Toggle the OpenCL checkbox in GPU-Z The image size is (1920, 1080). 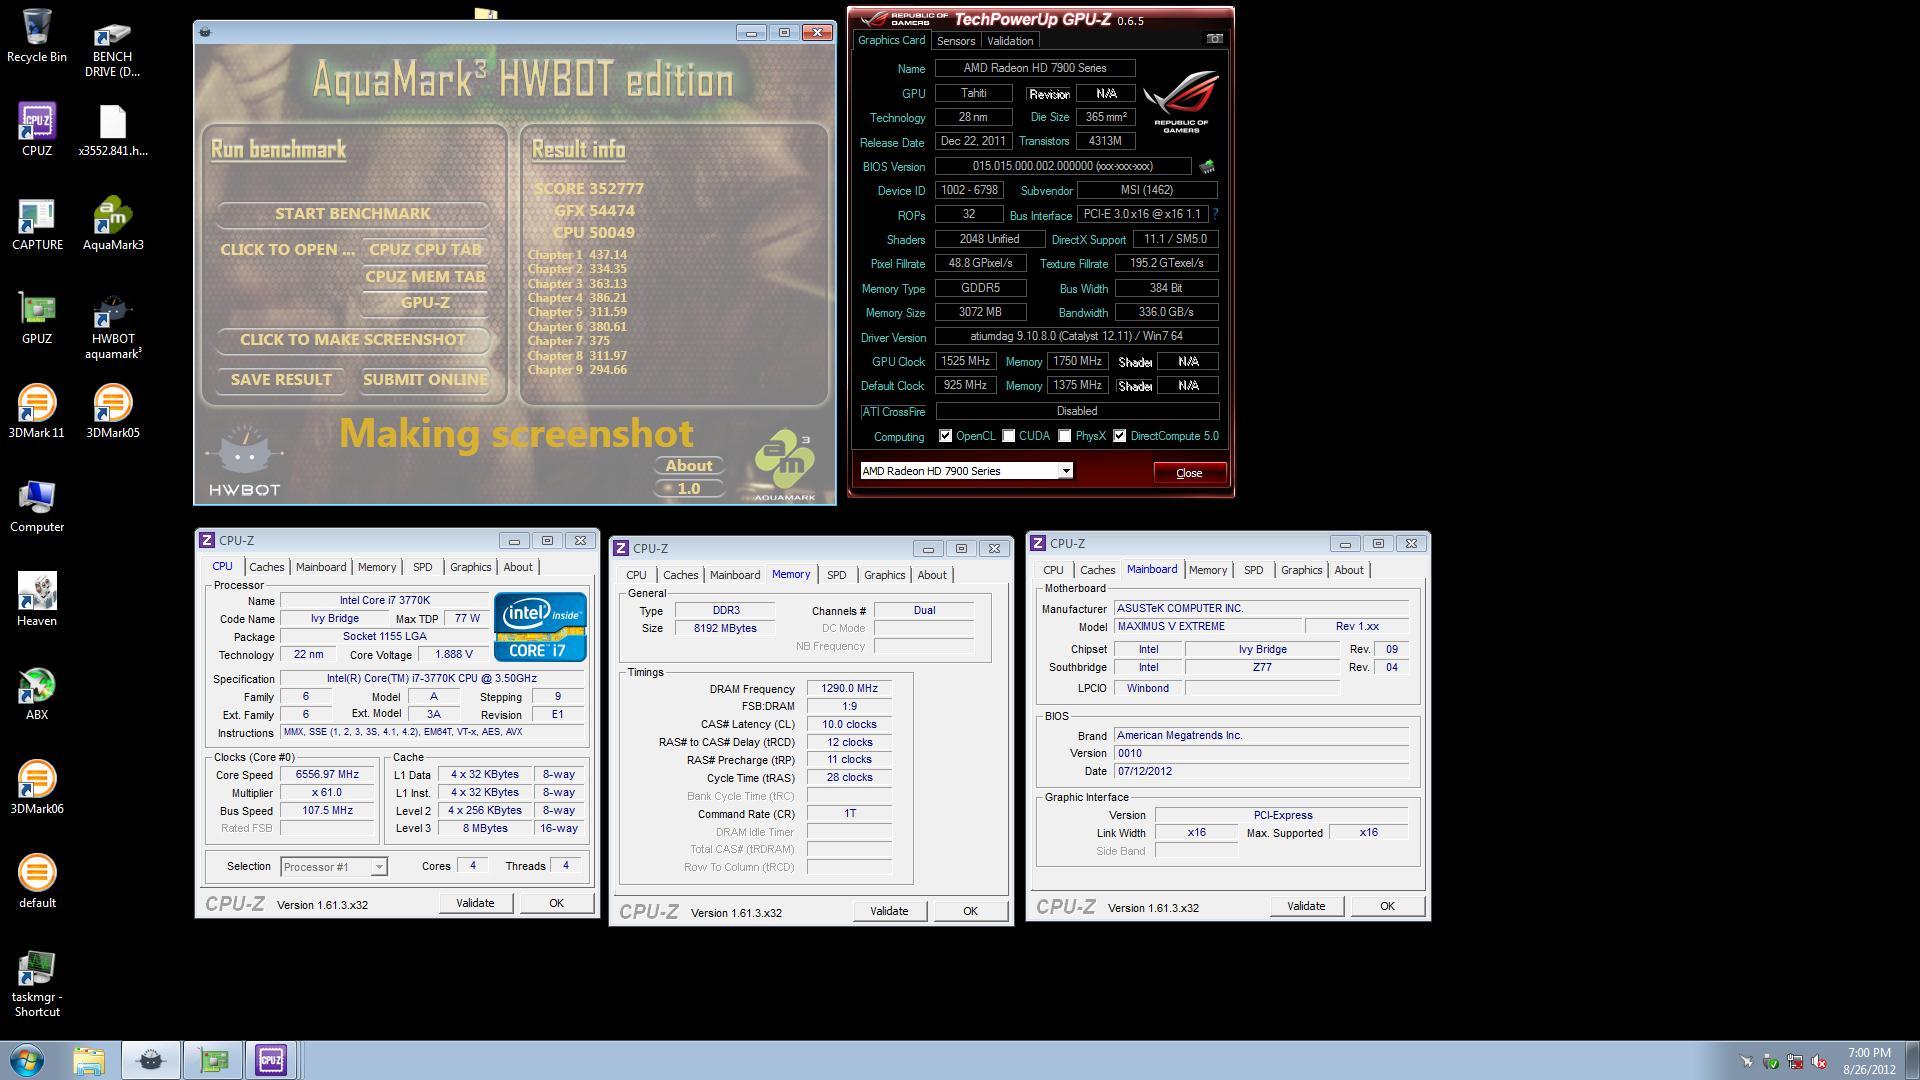click(x=945, y=436)
